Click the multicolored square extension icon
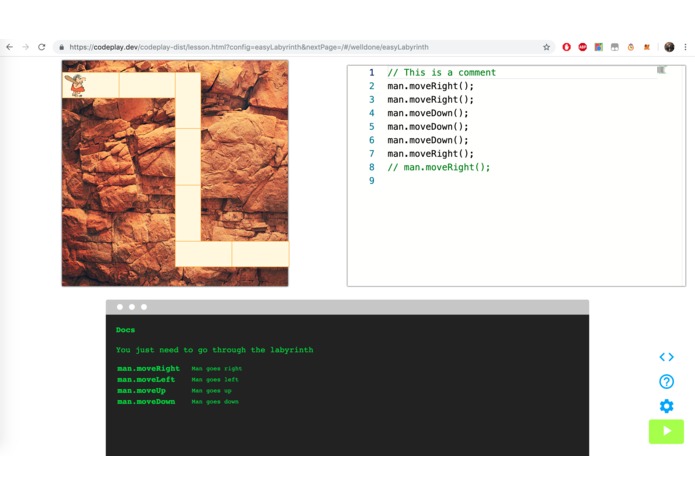The height and width of the screenshot is (494, 695). coord(598,47)
